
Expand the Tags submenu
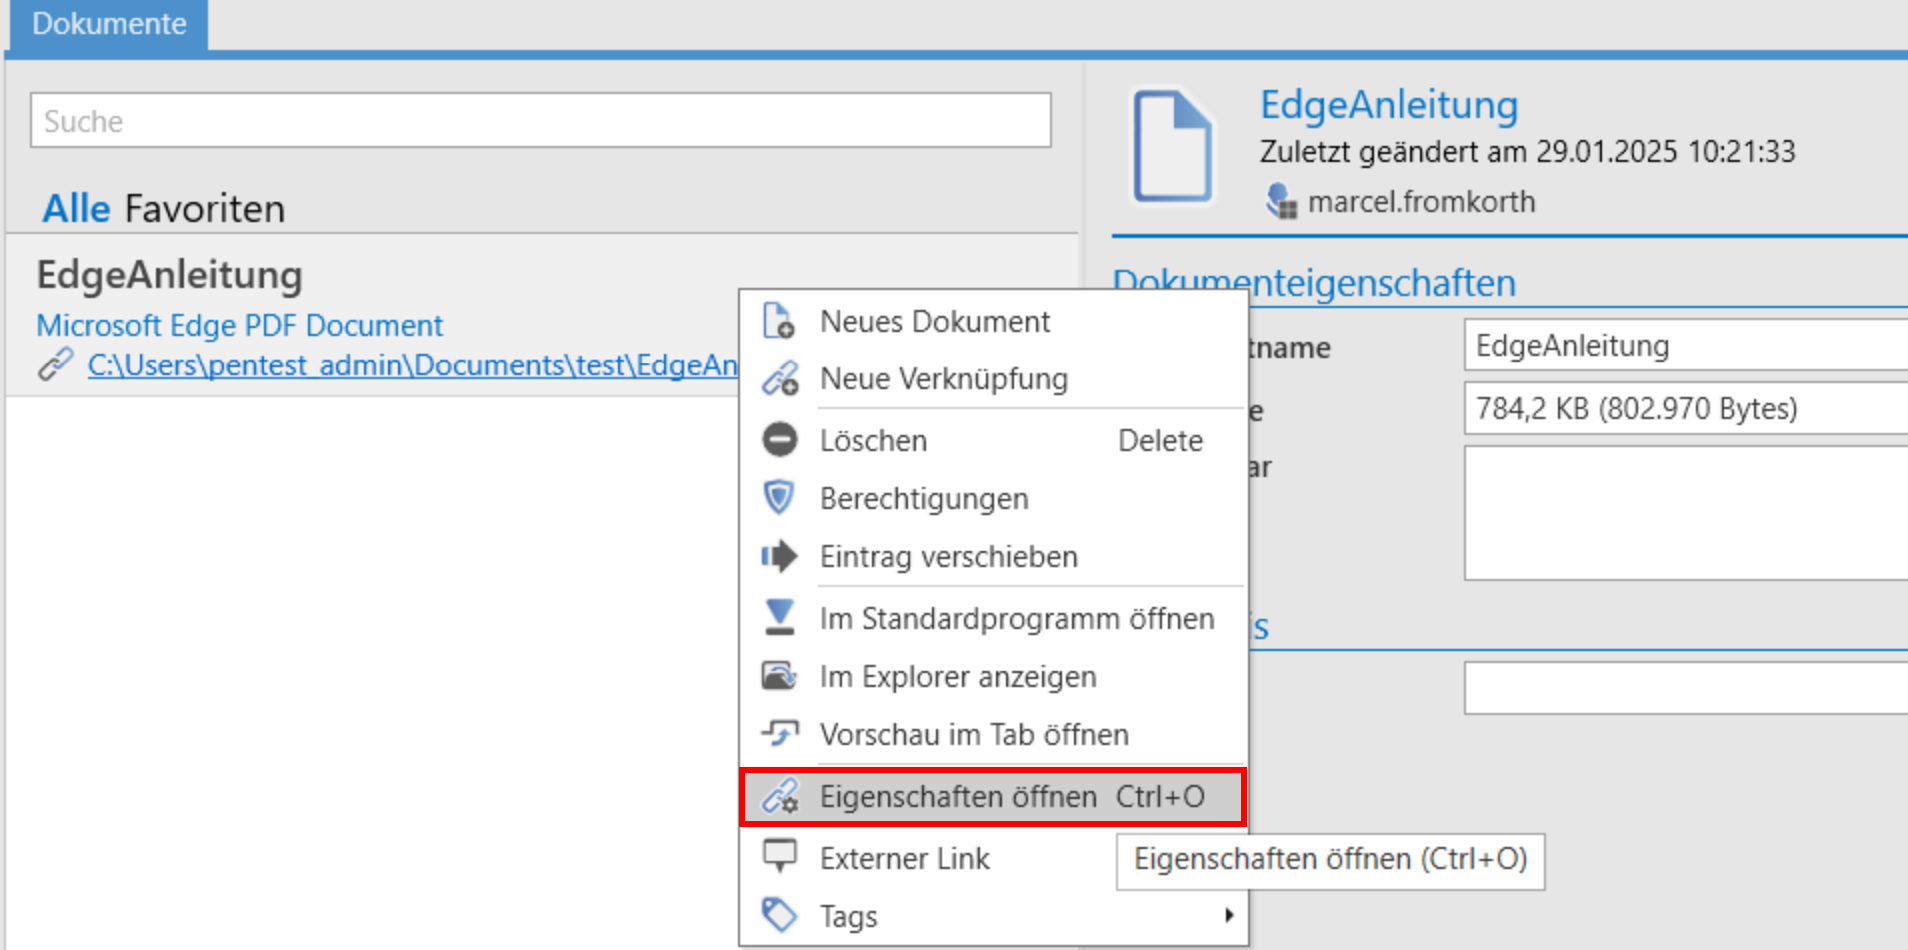[x=1229, y=915]
